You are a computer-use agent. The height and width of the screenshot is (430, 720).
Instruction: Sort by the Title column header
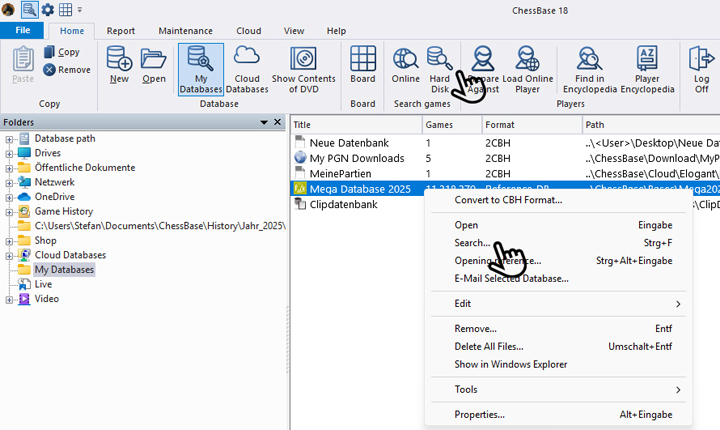pos(356,124)
